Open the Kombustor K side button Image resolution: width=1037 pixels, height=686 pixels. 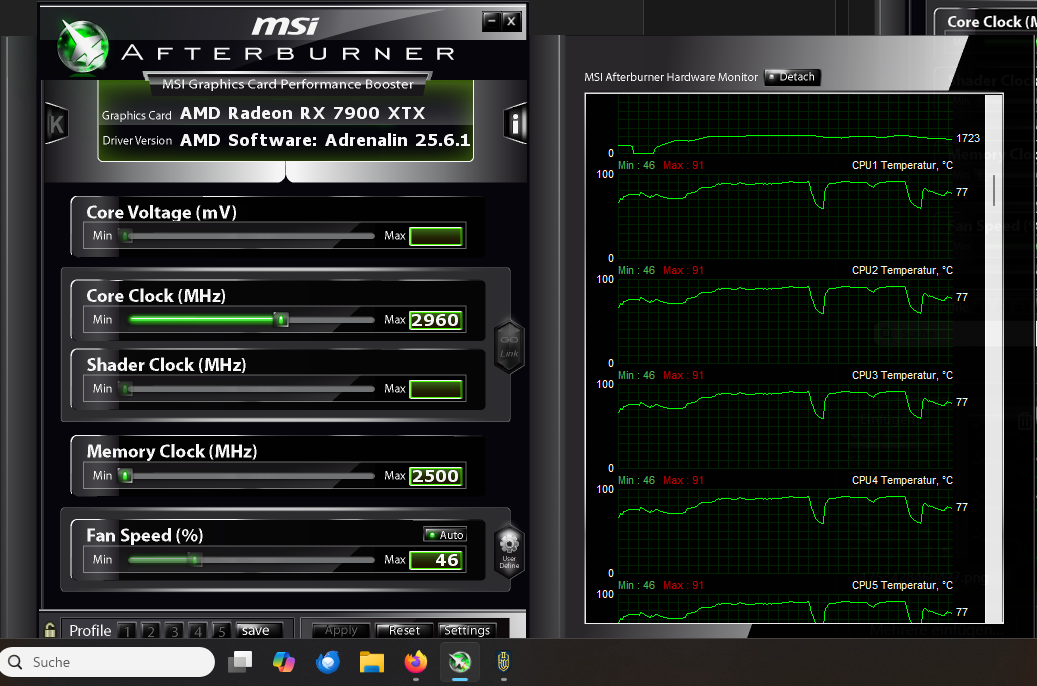(56, 124)
